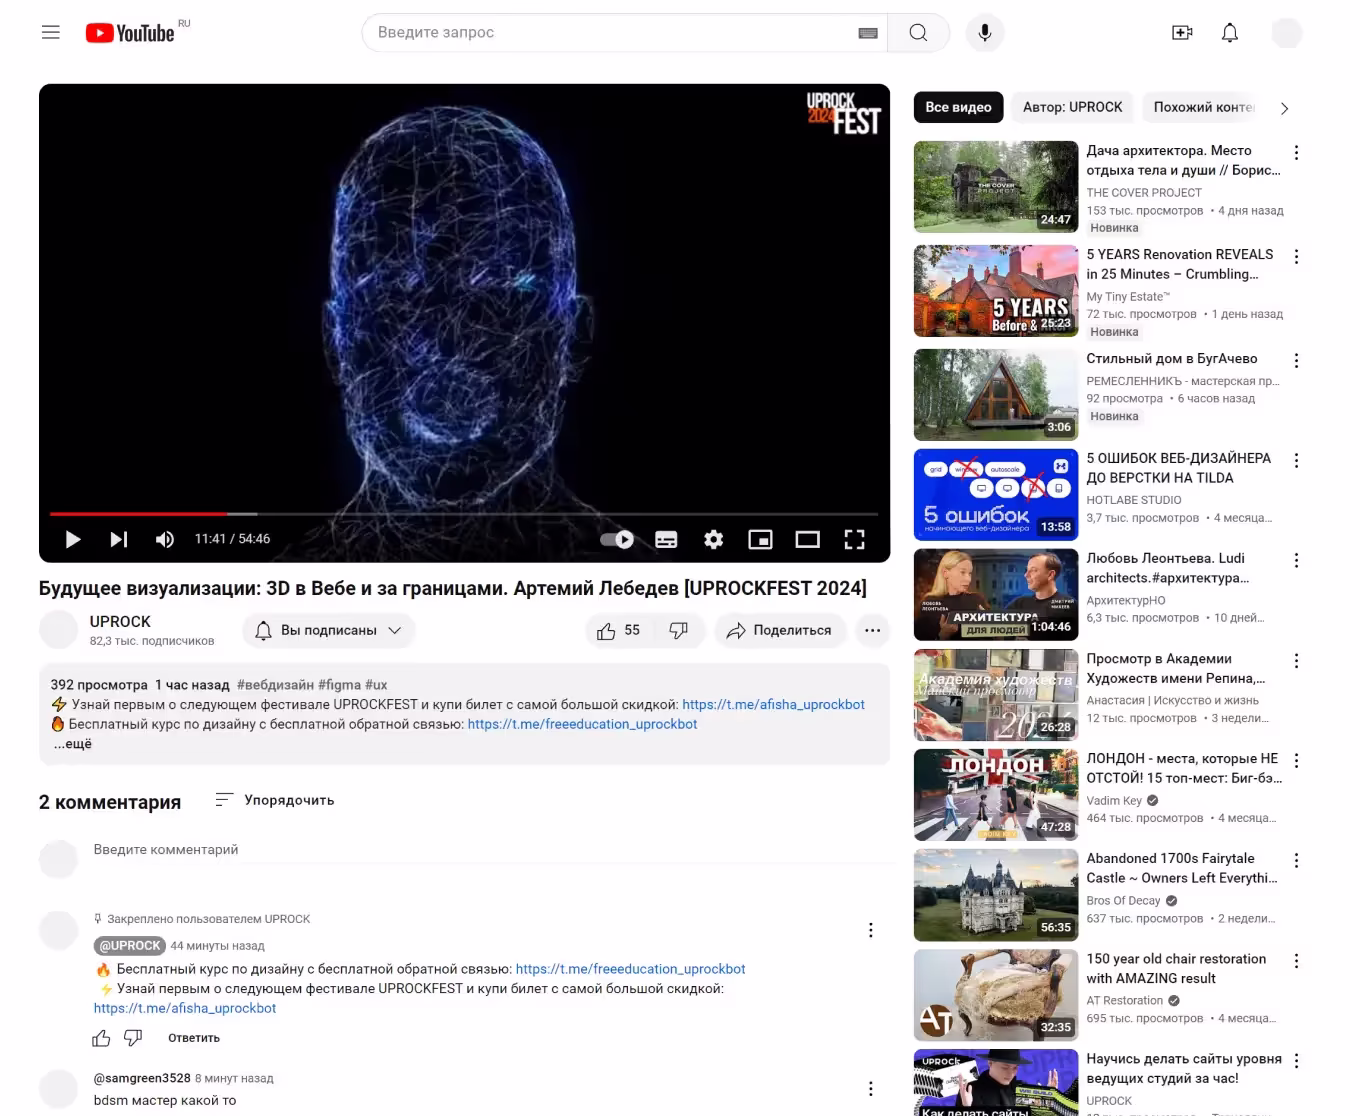Enter fullscreen mode in the player

(x=854, y=540)
